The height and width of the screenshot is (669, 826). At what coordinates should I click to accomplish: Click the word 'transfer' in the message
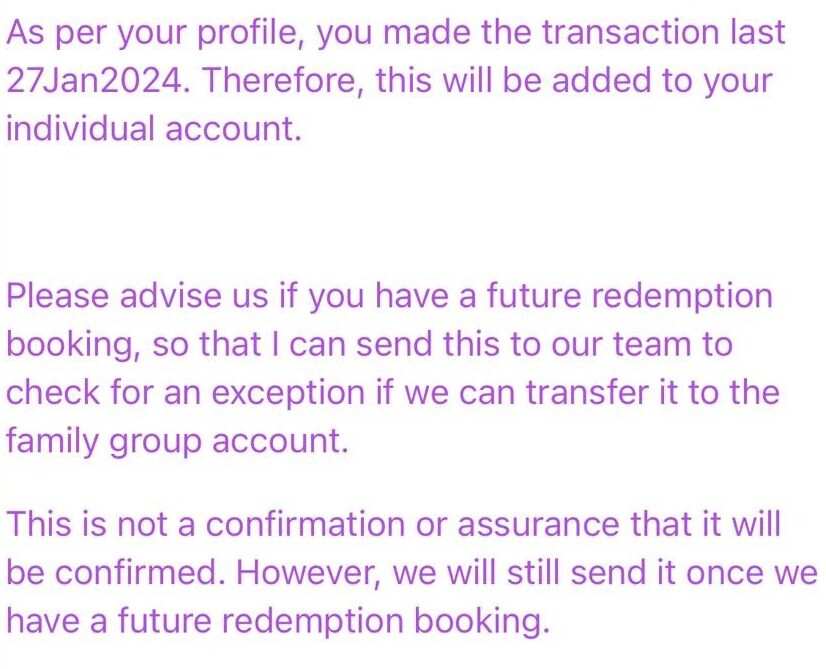(x=587, y=393)
